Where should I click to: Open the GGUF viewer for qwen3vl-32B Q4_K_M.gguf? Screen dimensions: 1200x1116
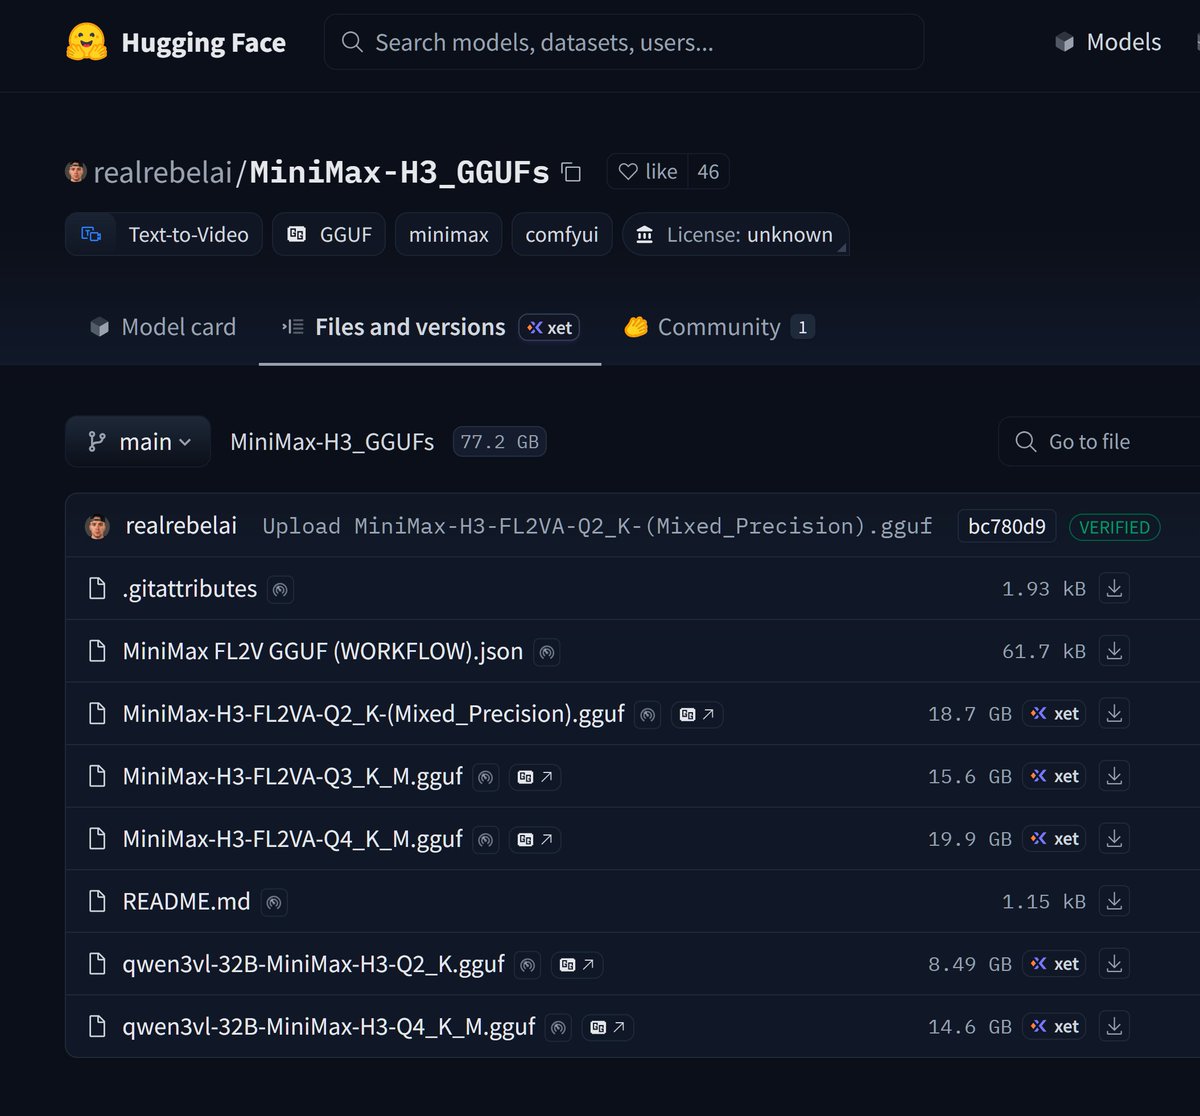point(608,1027)
